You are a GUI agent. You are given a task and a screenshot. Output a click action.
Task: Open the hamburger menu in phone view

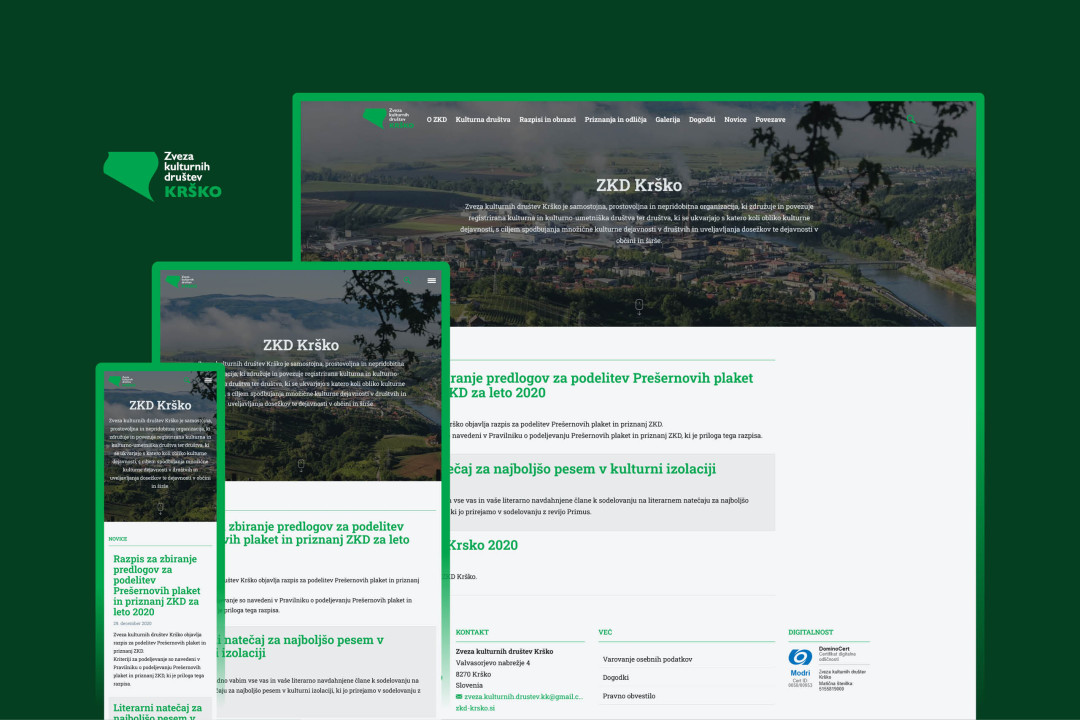point(208,380)
